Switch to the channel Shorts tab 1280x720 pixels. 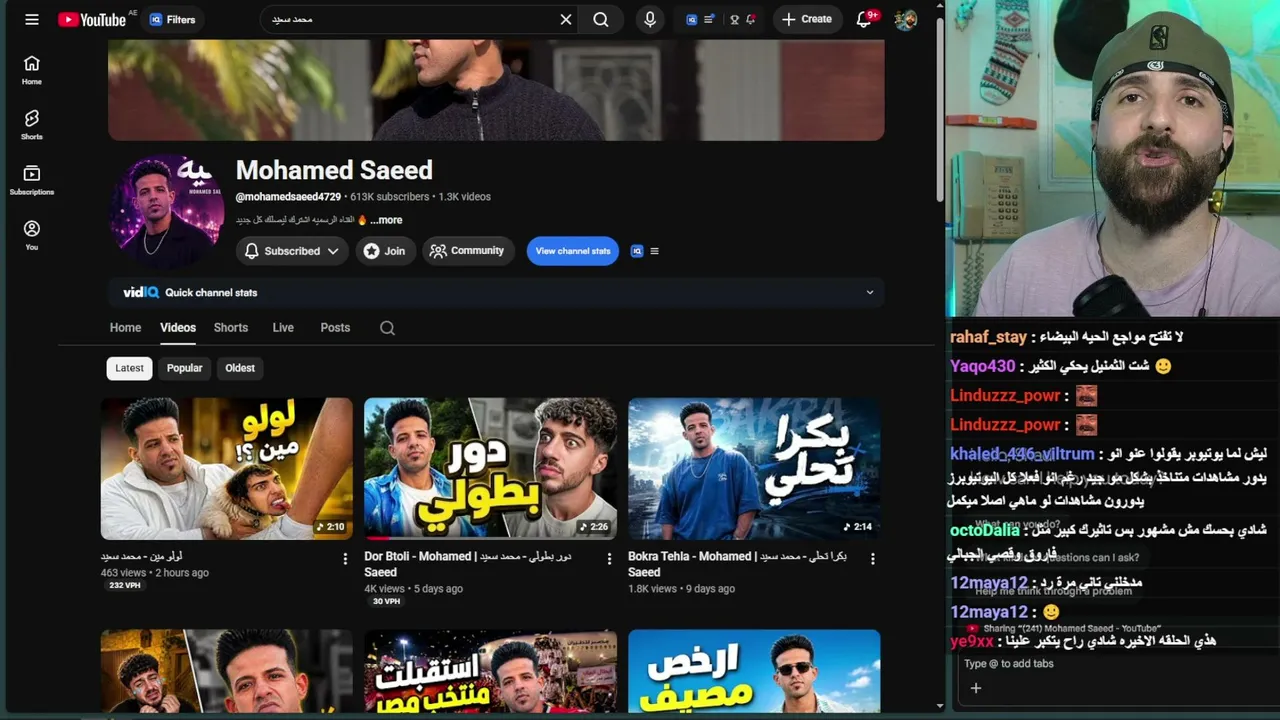coord(231,328)
